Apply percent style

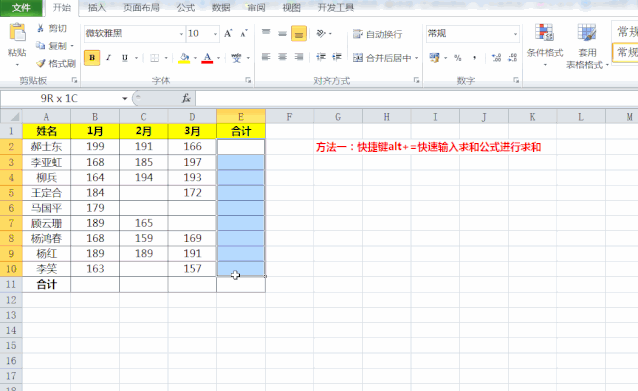coord(458,58)
